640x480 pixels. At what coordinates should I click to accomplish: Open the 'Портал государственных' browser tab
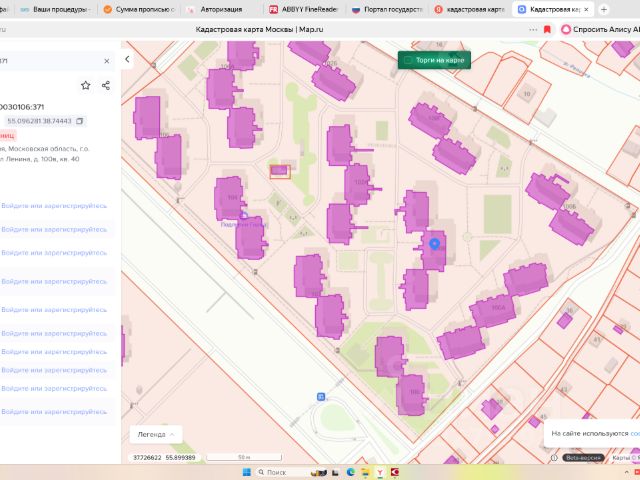click(386, 9)
